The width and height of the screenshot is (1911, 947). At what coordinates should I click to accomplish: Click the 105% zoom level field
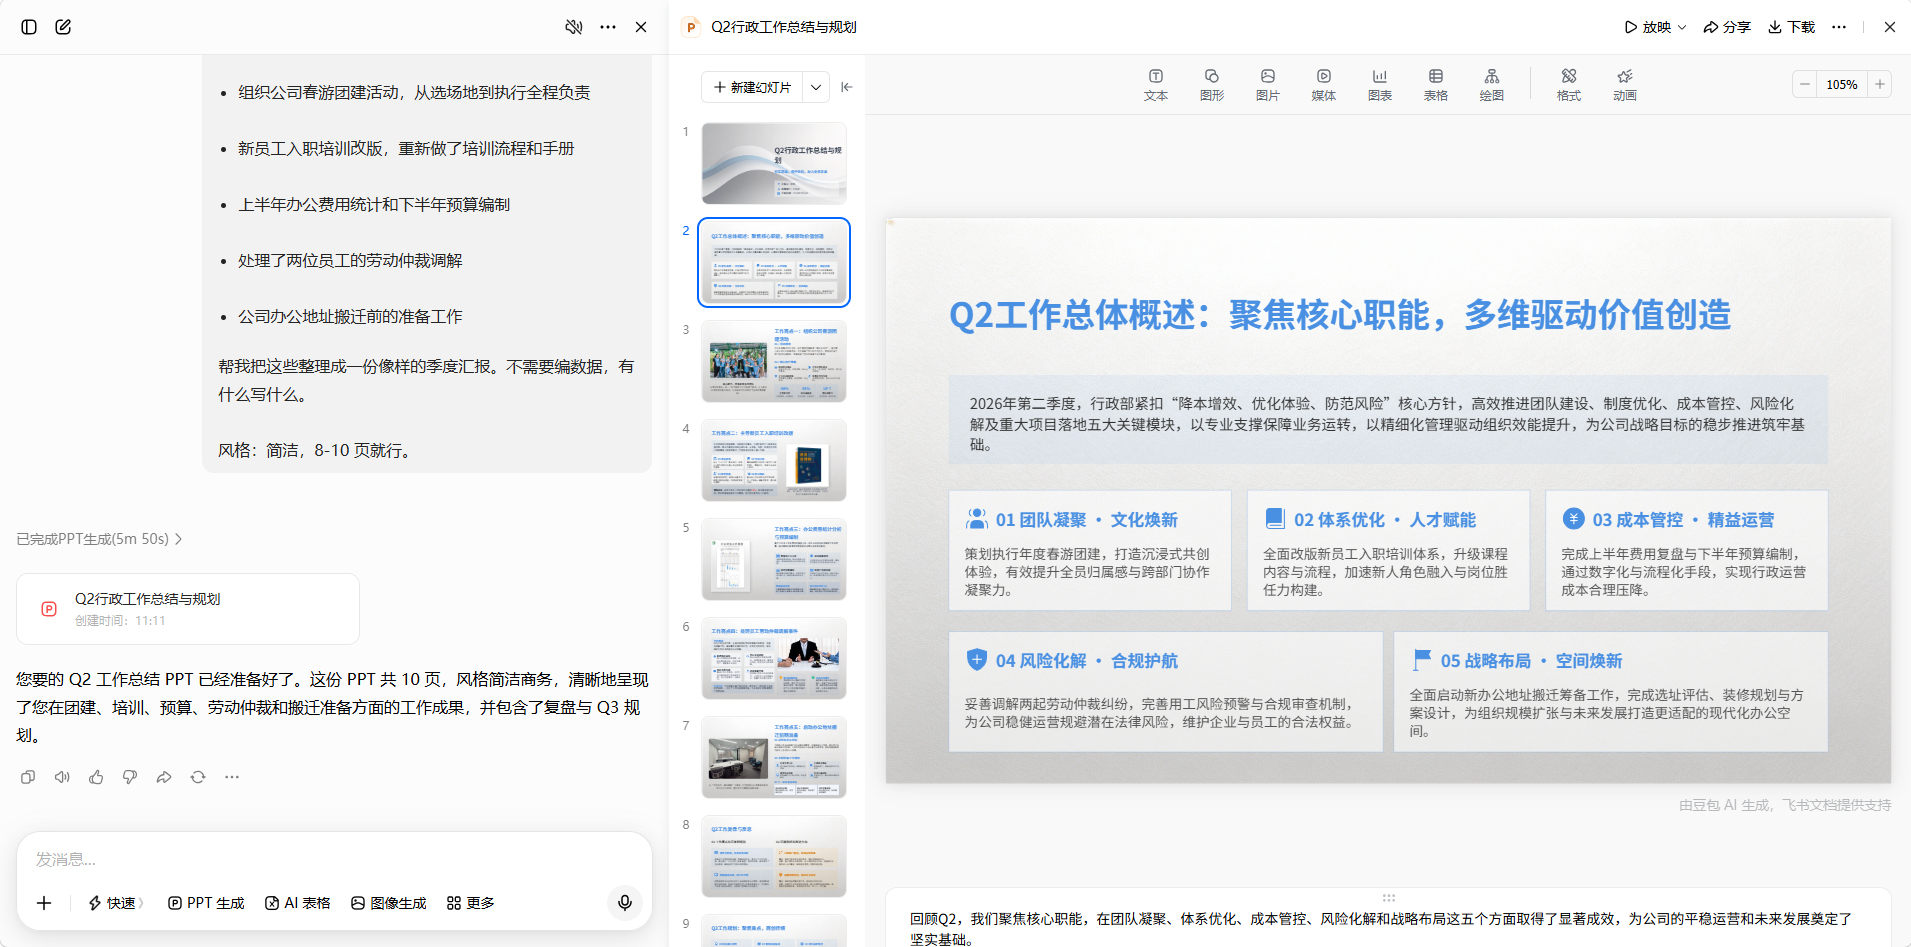1842,85
